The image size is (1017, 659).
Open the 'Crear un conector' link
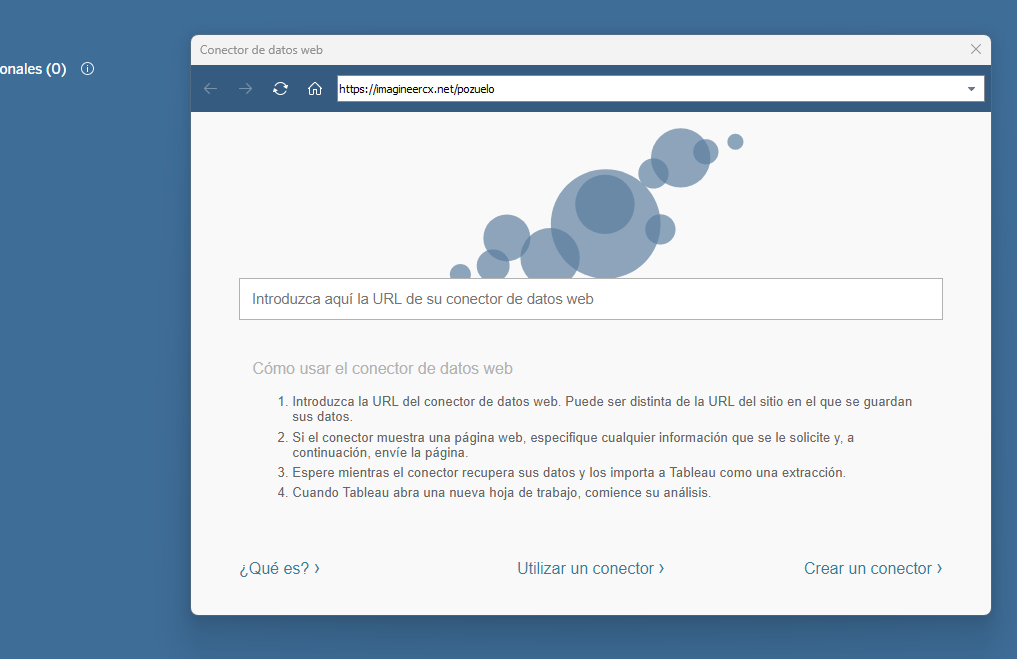[x=872, y=568]
